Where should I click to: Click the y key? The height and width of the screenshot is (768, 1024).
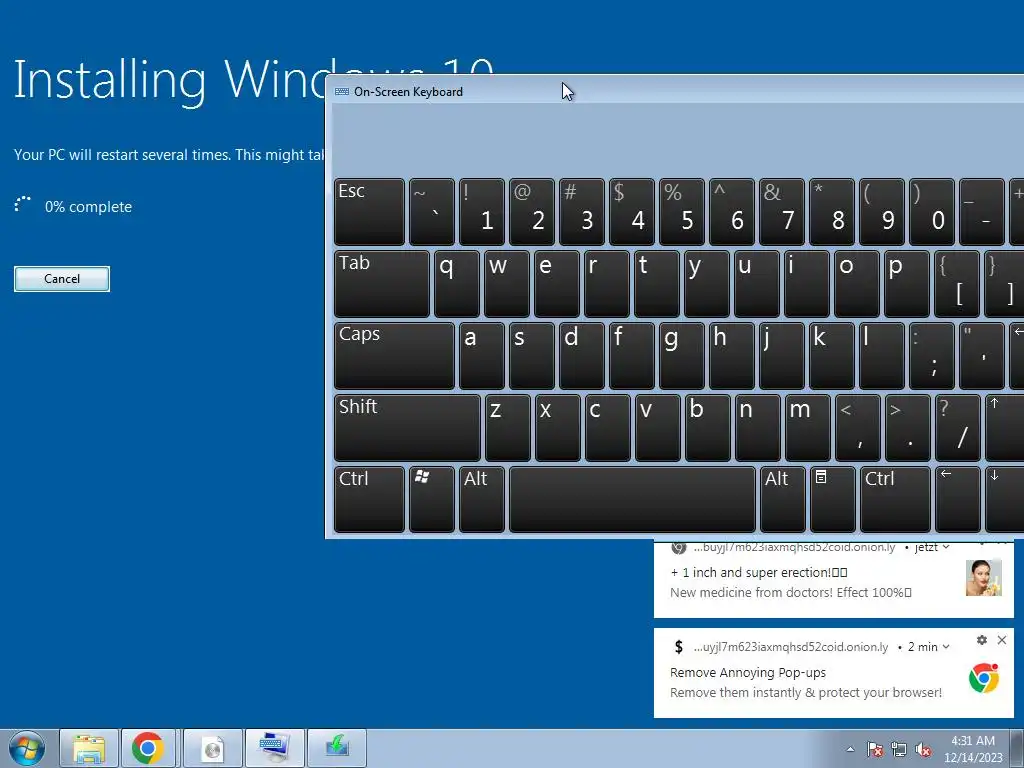coord(707,284)
